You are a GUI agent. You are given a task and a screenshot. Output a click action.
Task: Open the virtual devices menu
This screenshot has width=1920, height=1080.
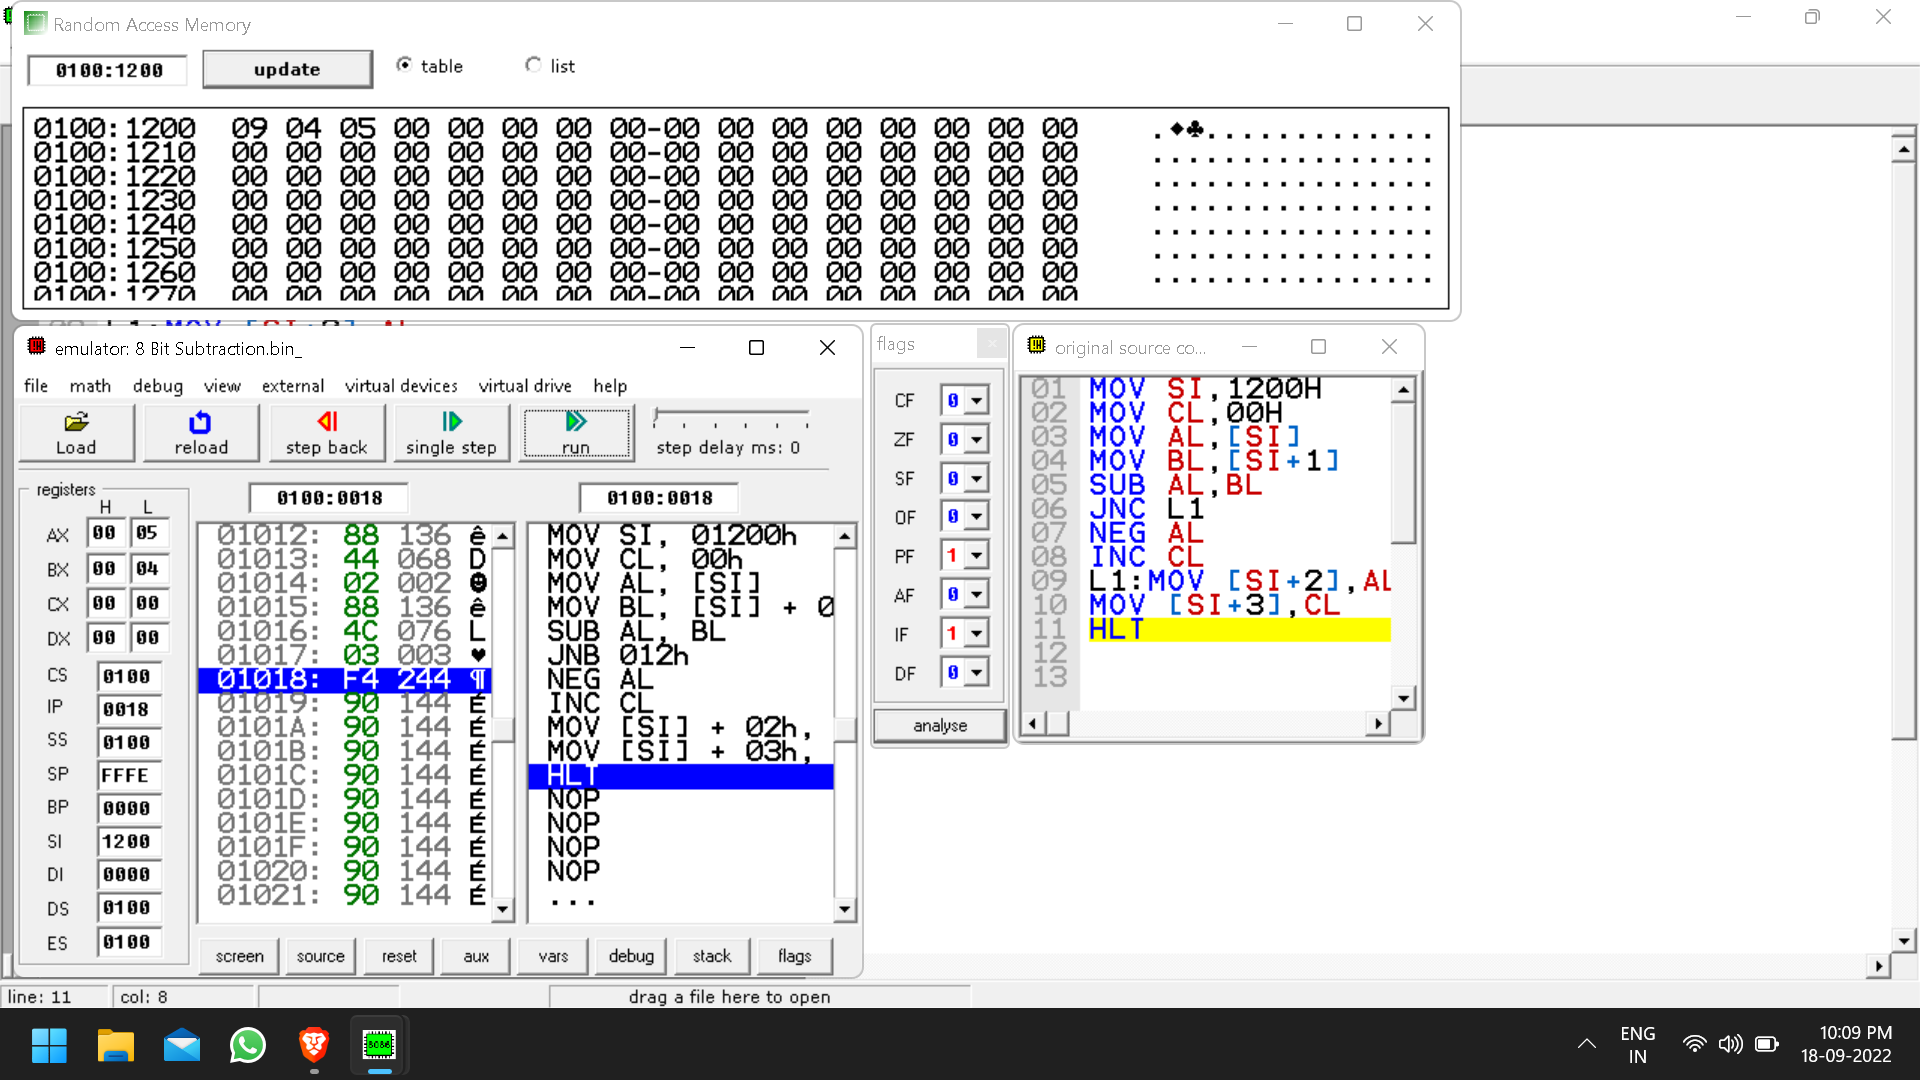point(401,386)
